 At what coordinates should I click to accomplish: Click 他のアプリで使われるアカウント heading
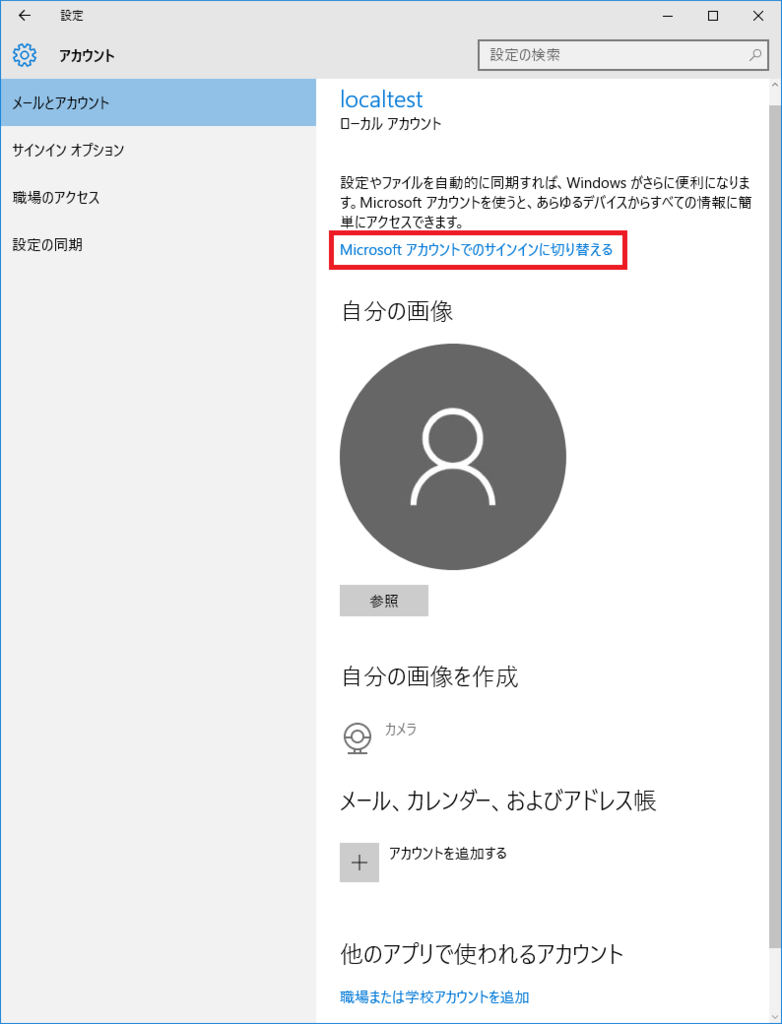pos(483,955)
